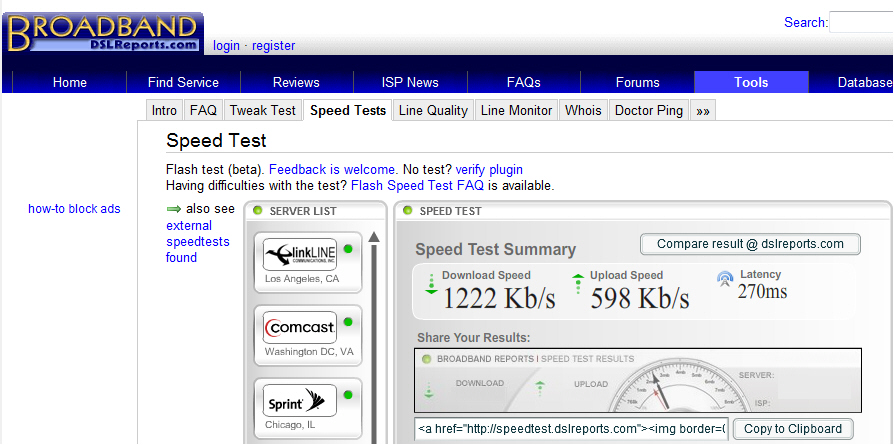This screenshot has width=894, height=445.
Task: Open the 'Feedback is welcome' link
Action: (333, 169)
